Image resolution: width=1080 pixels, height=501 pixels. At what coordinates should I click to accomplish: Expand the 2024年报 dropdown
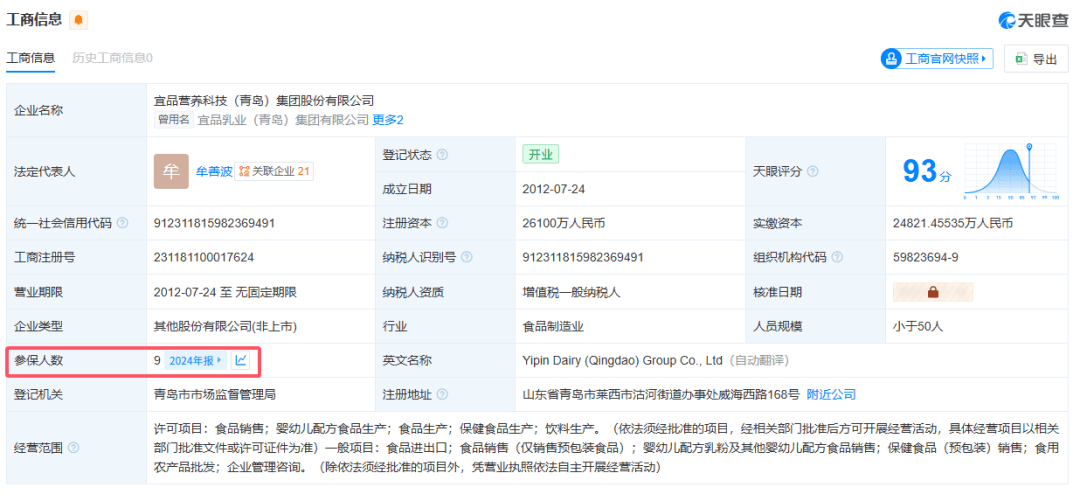(195, 360)
